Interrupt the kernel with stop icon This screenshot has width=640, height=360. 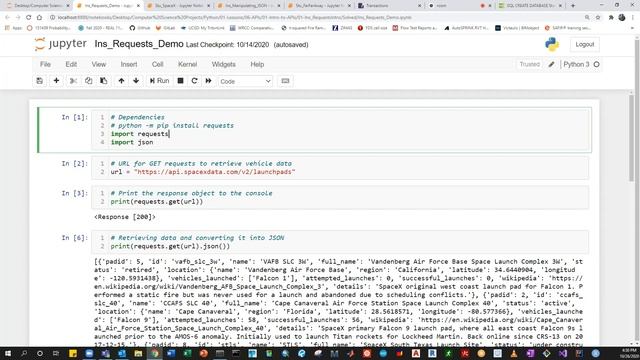click(x=180, y=81)
